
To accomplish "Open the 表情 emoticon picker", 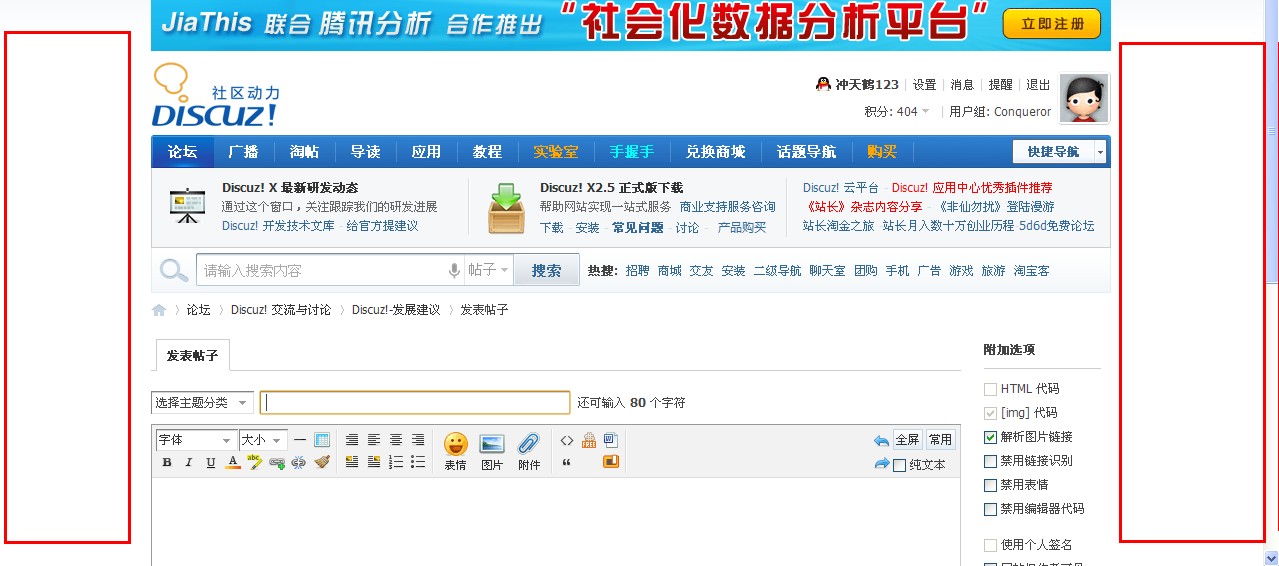I will point(455,452).
